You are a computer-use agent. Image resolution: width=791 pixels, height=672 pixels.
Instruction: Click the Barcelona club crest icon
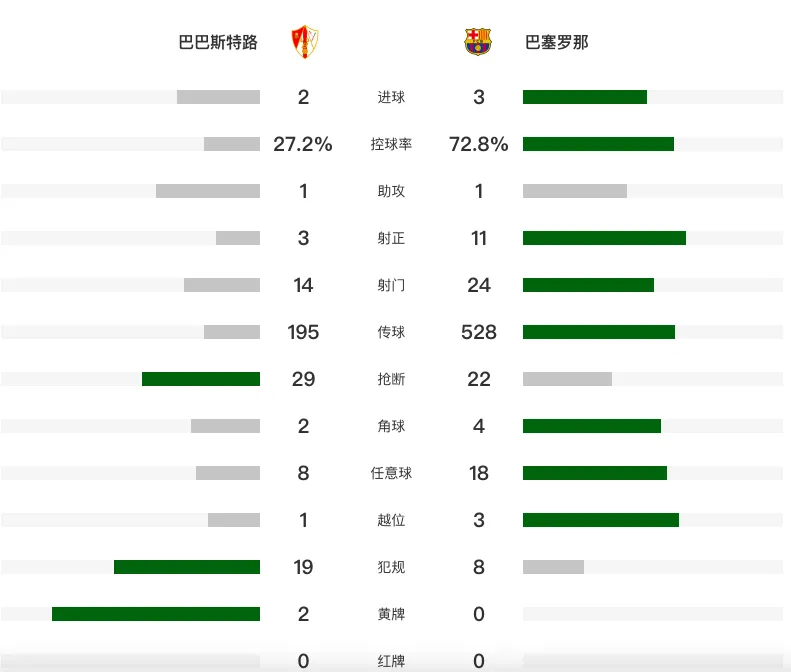tap(478, 42)
